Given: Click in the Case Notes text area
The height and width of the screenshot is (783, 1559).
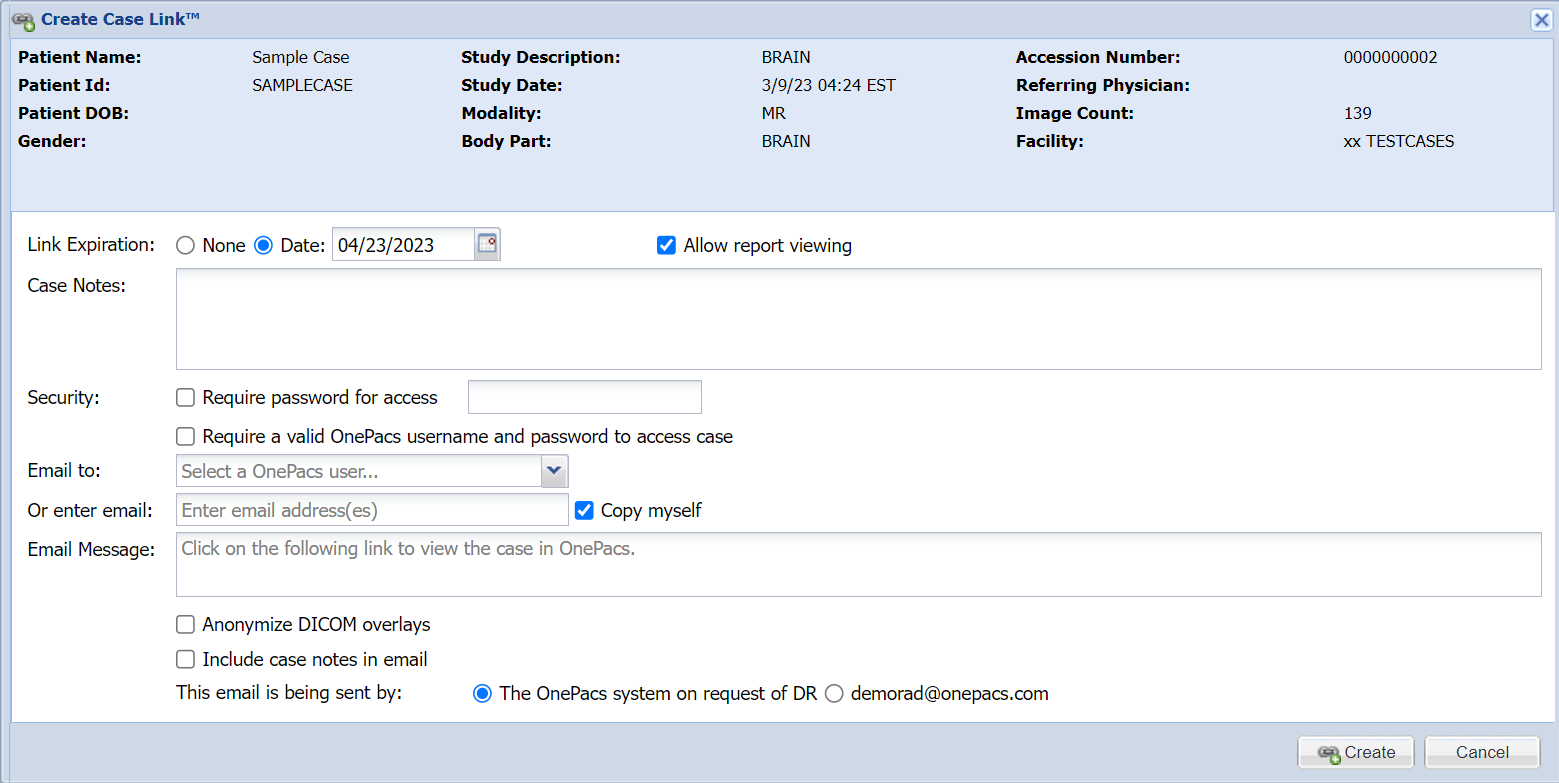Looking at the screenshot, I should click(858, 319).
